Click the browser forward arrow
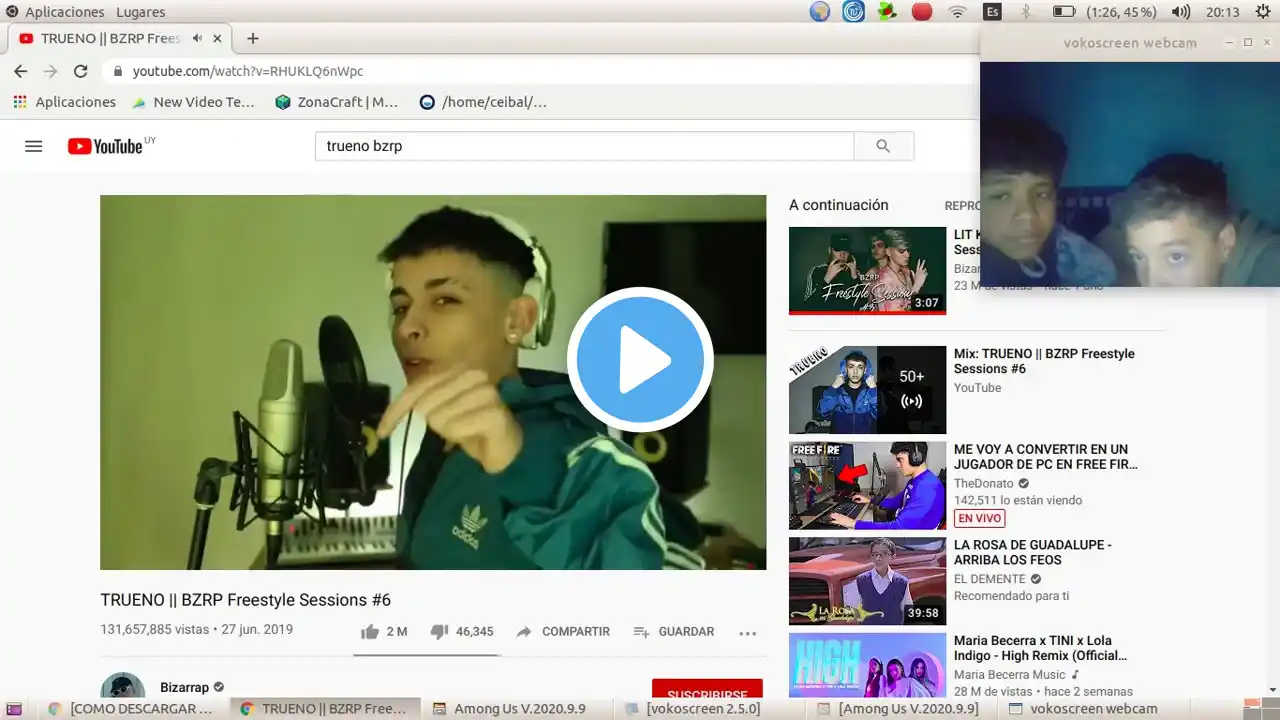Image resolution: width=1280 pixels, height=720 pixels. (x=50, y=71)
